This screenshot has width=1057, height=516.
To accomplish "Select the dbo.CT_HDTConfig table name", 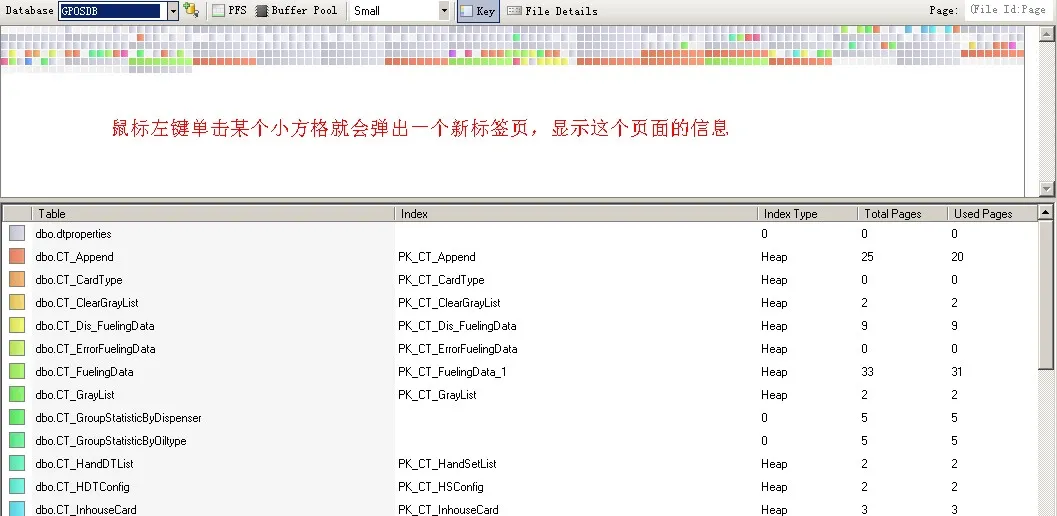I will point(82,486).
